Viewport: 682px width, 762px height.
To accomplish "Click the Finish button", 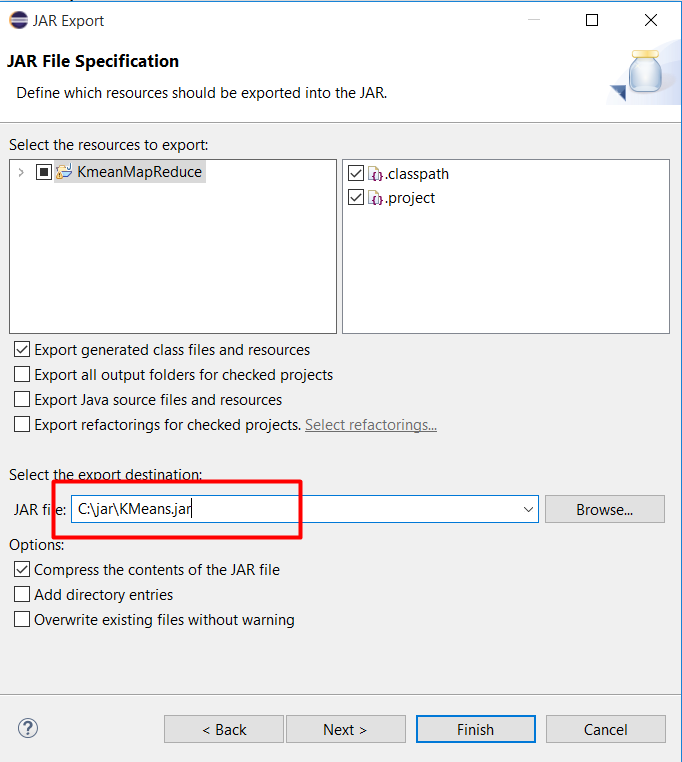I will 475,729.
